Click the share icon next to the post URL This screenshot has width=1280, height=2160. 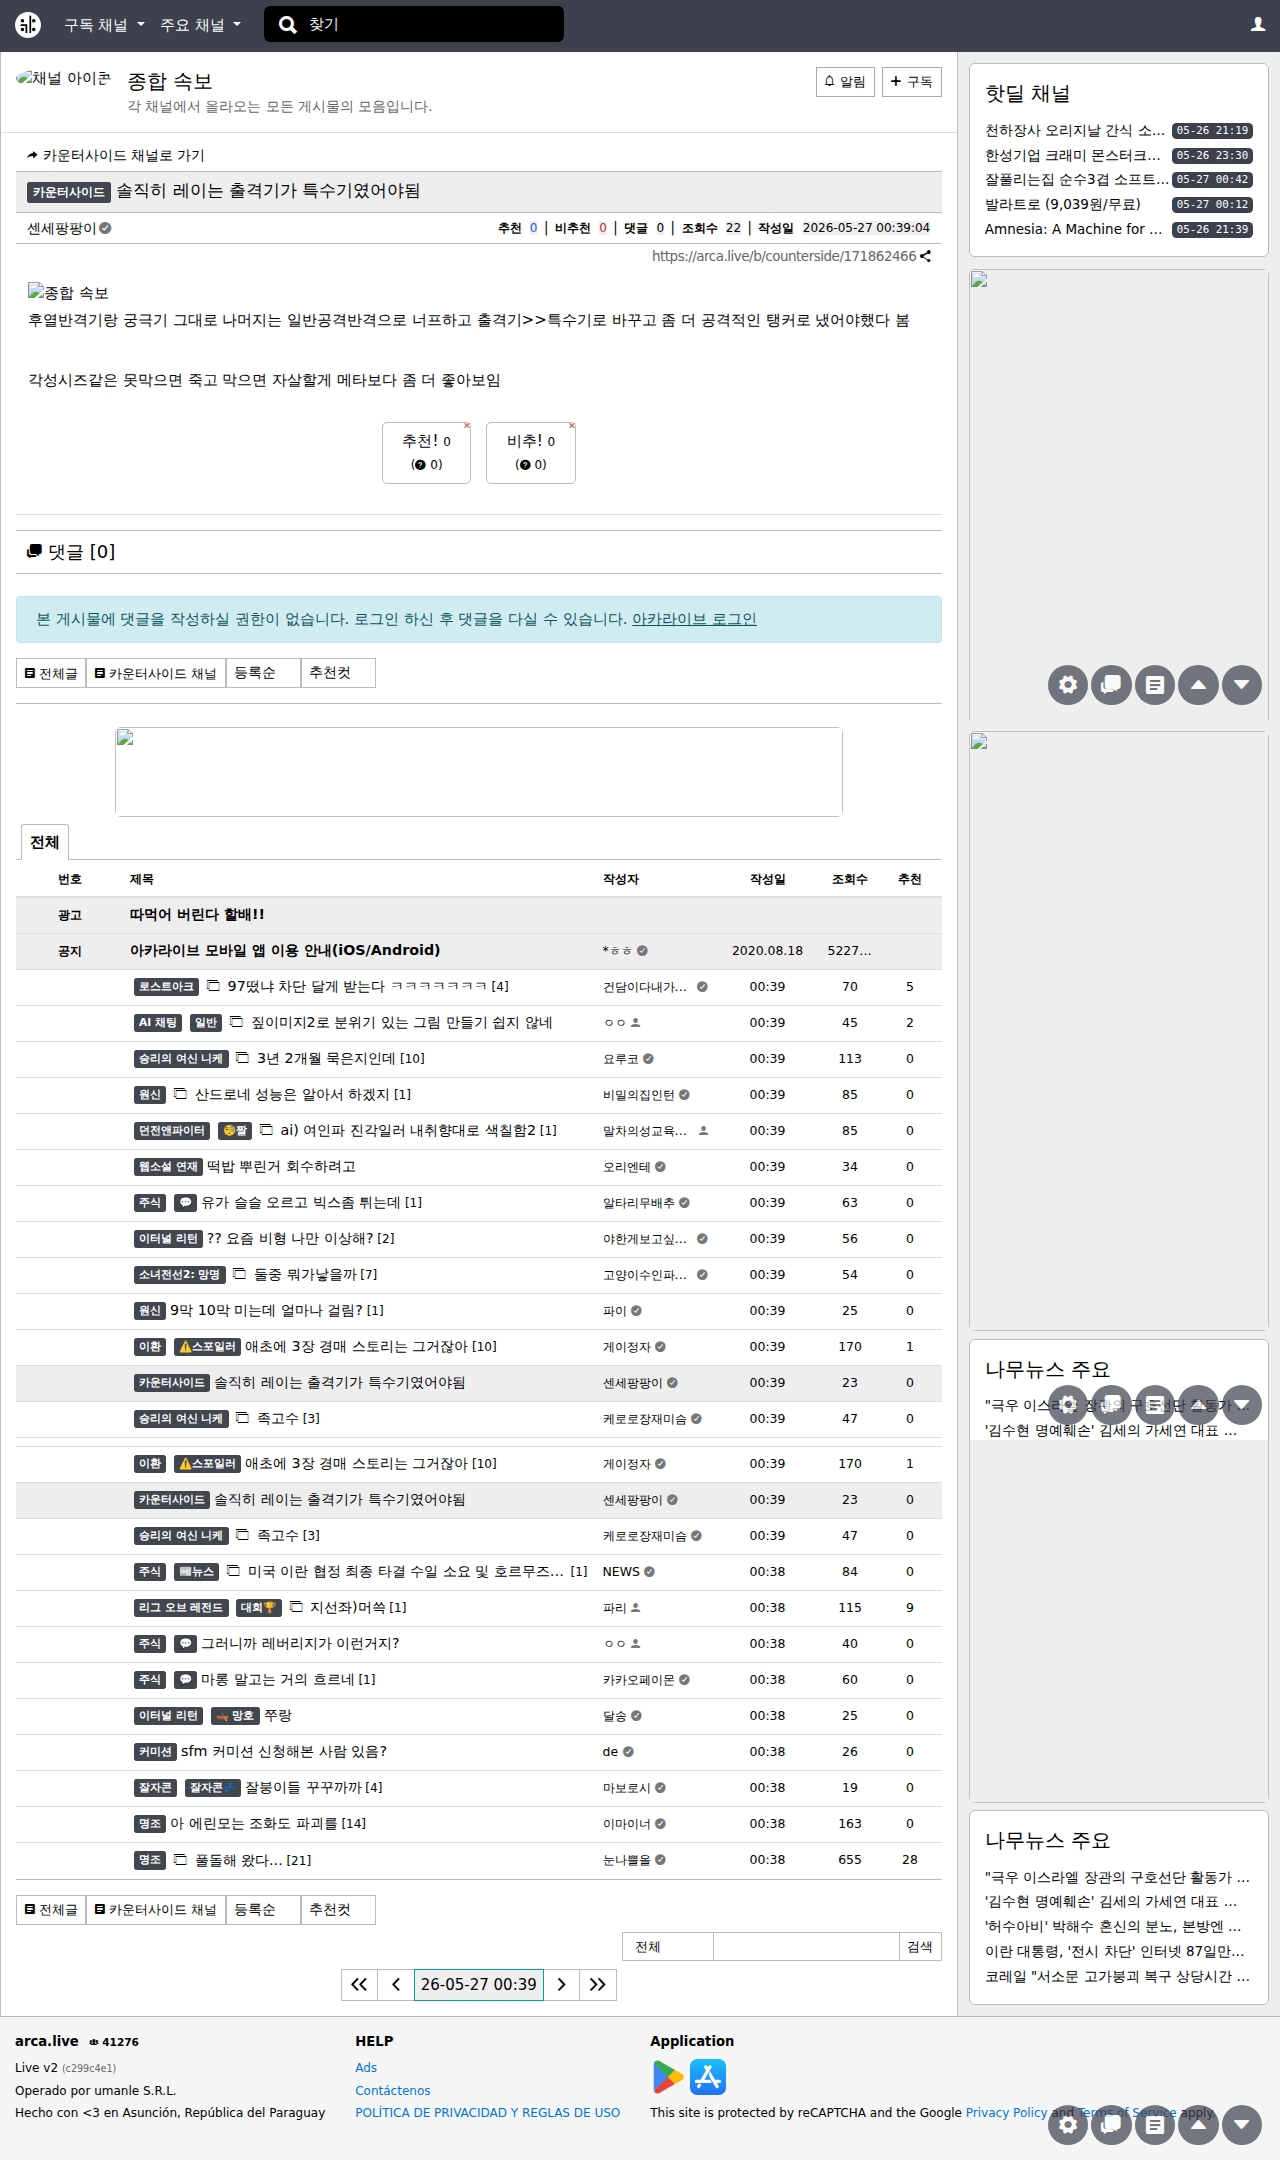(926, 256)
